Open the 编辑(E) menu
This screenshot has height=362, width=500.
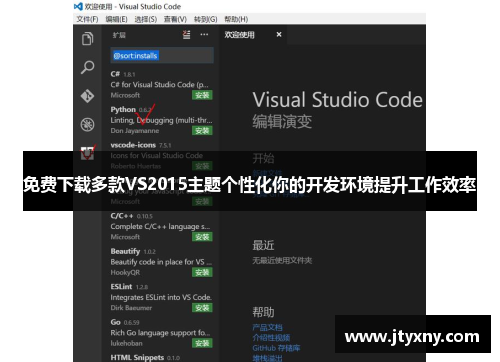117,19
